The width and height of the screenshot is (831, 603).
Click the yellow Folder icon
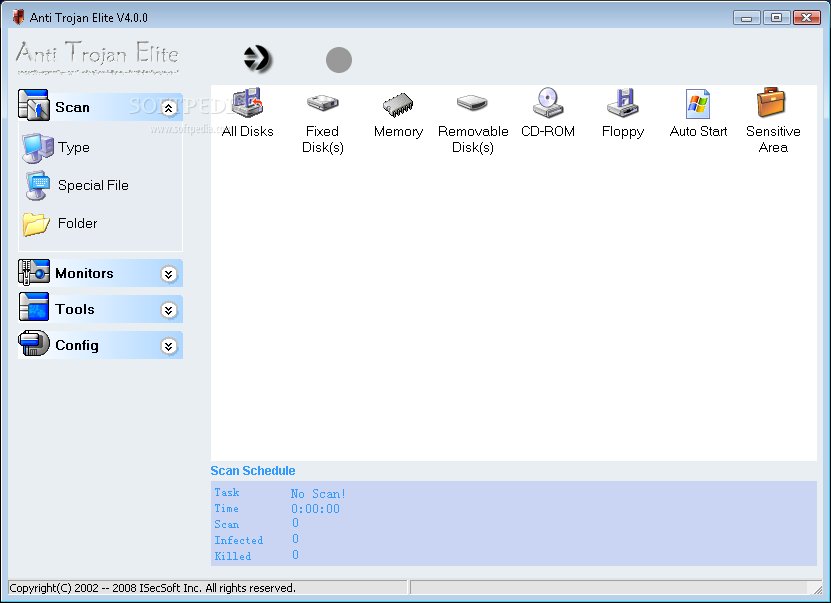(36, 224)
